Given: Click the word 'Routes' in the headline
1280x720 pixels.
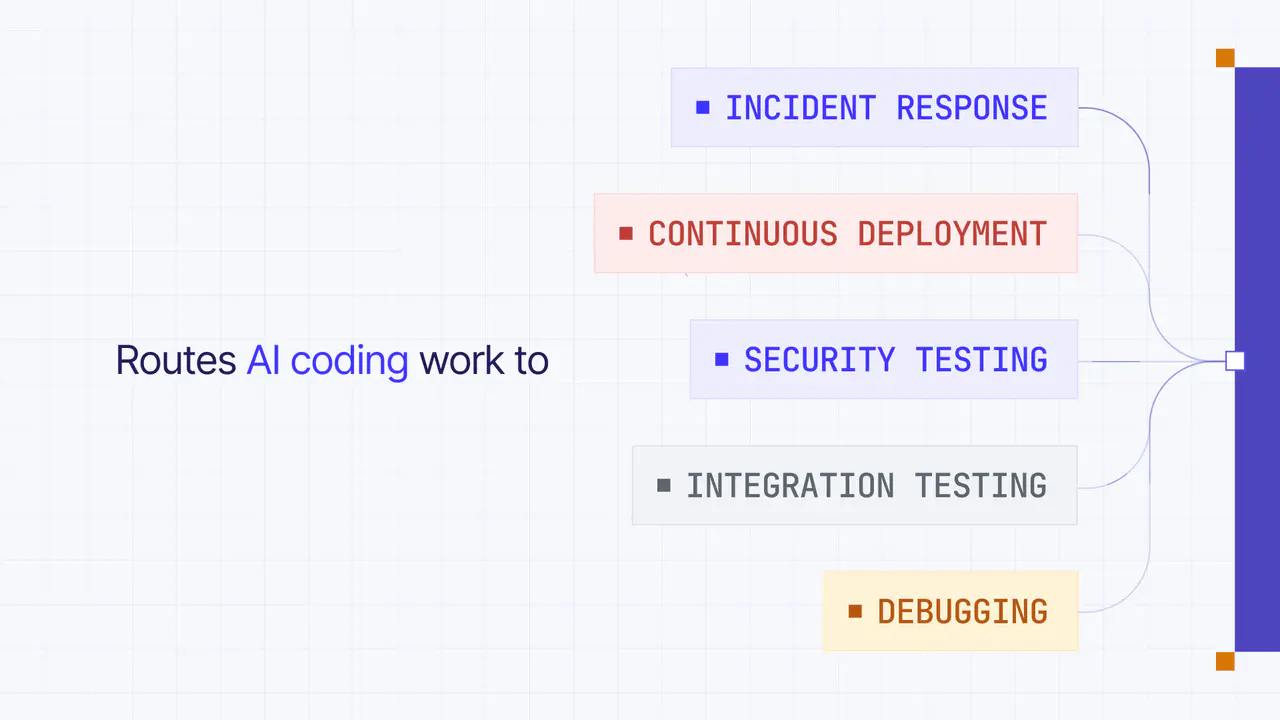Looking at the screenshot, I should pos(176,361).
